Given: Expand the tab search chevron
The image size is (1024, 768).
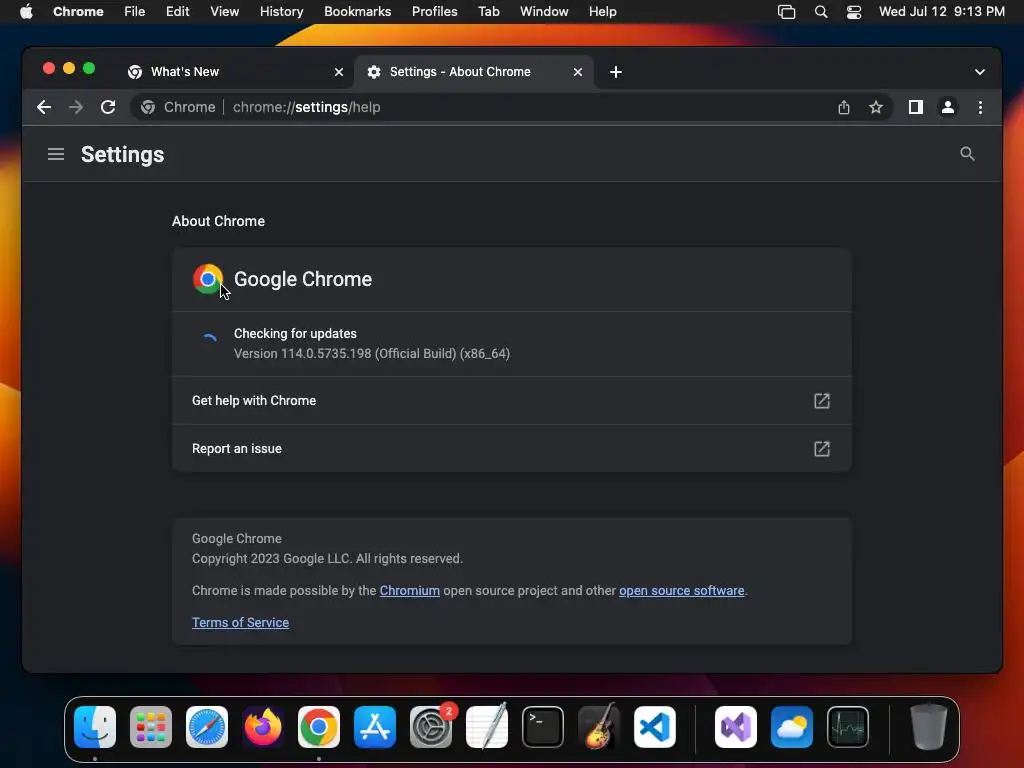Looking at the screenshot, I should (980, 72).
